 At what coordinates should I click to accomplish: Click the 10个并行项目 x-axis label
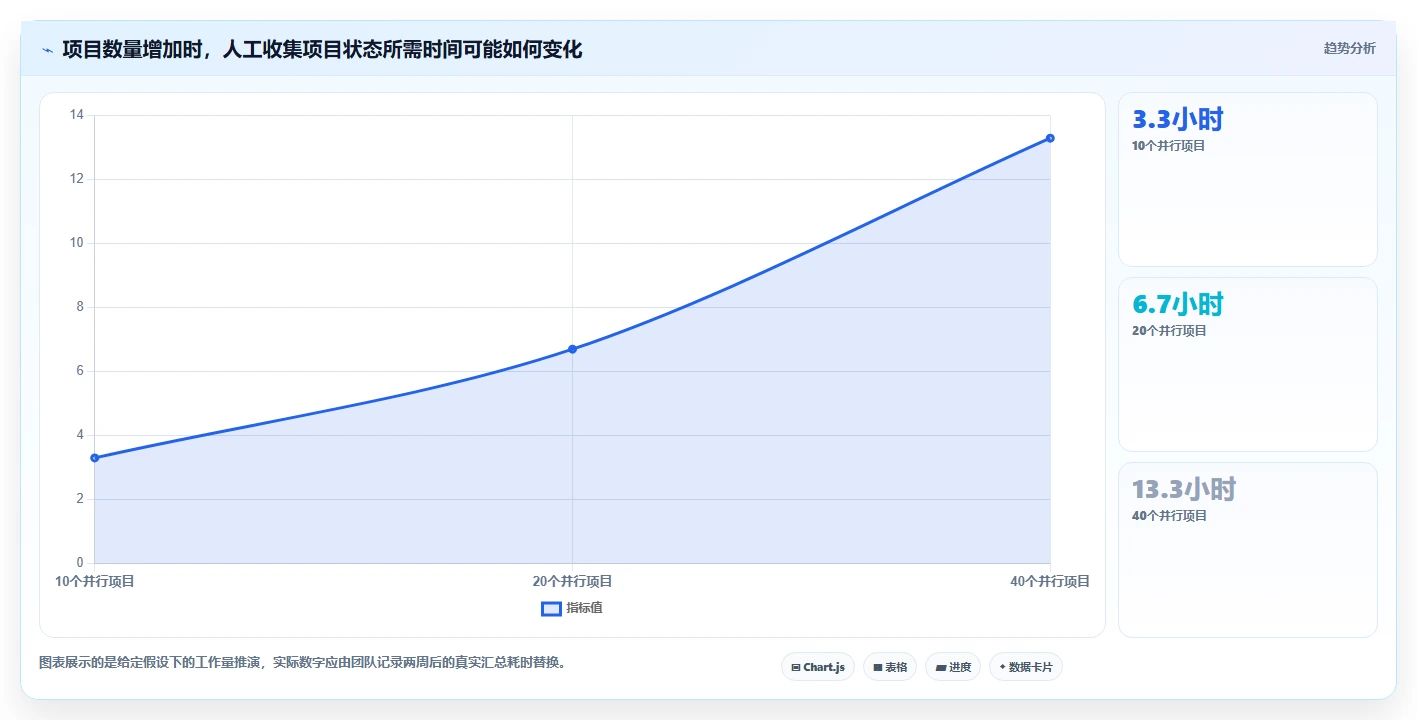(x=95, y=581)
